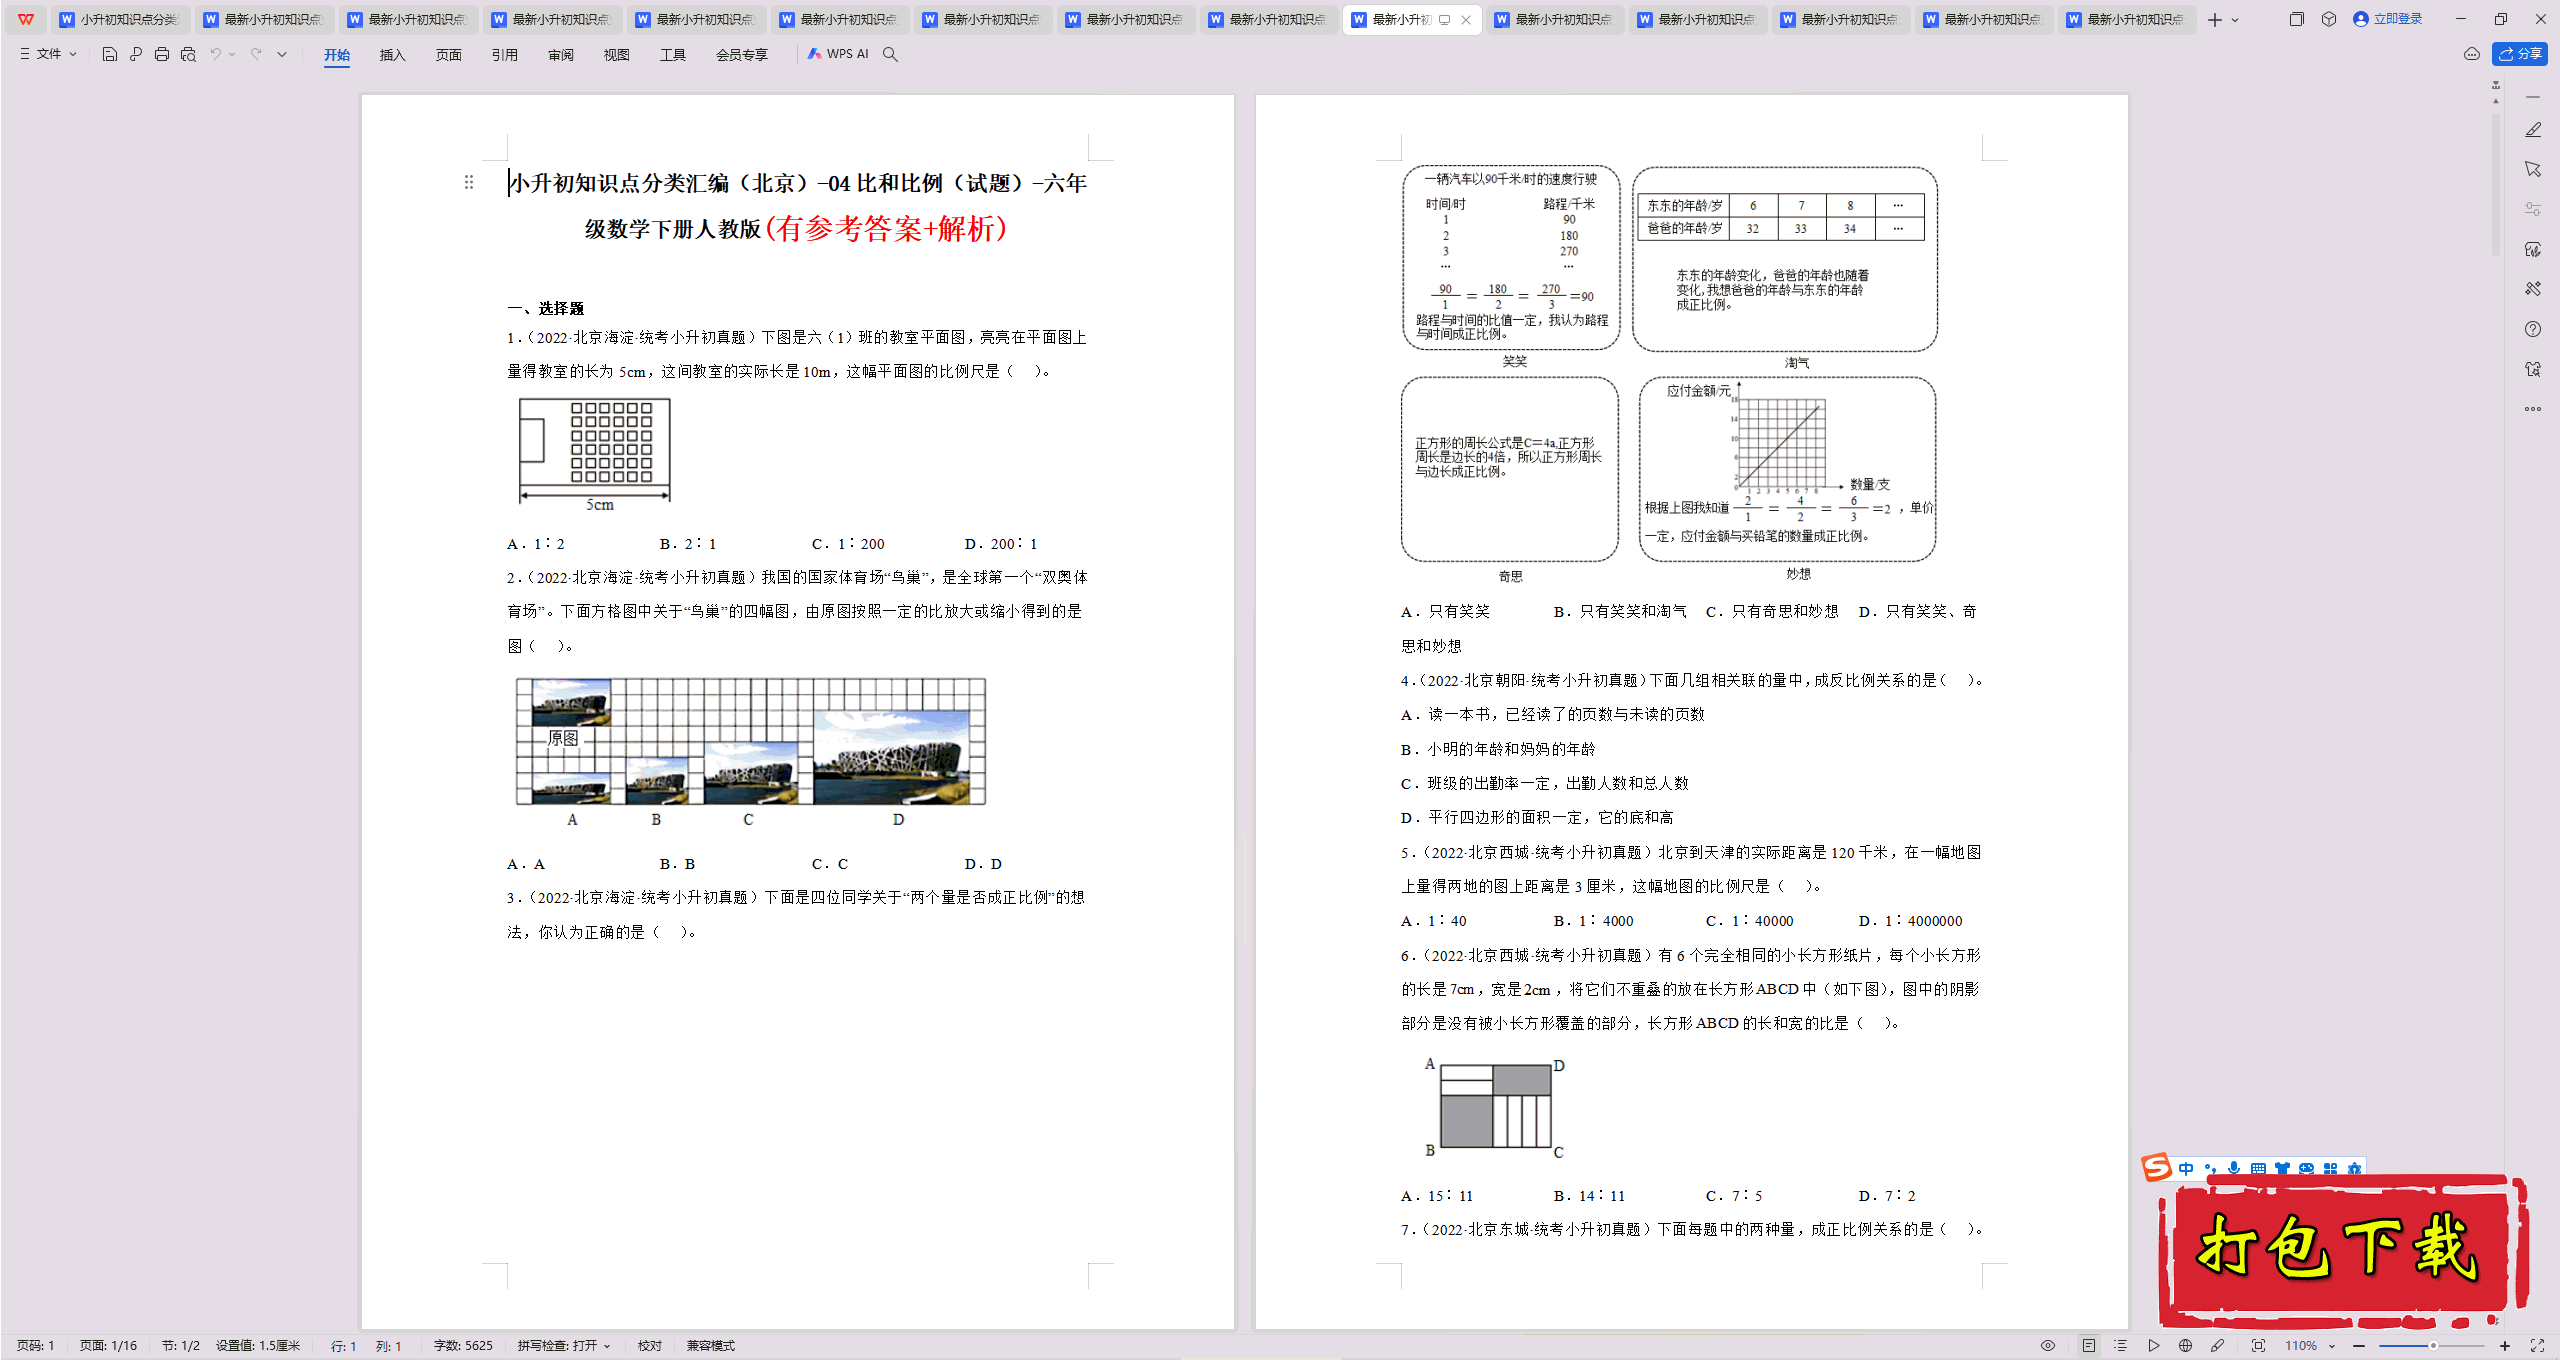Click the new tab plus button
Screen dimensions: 2560x1360
point(2215,20)
